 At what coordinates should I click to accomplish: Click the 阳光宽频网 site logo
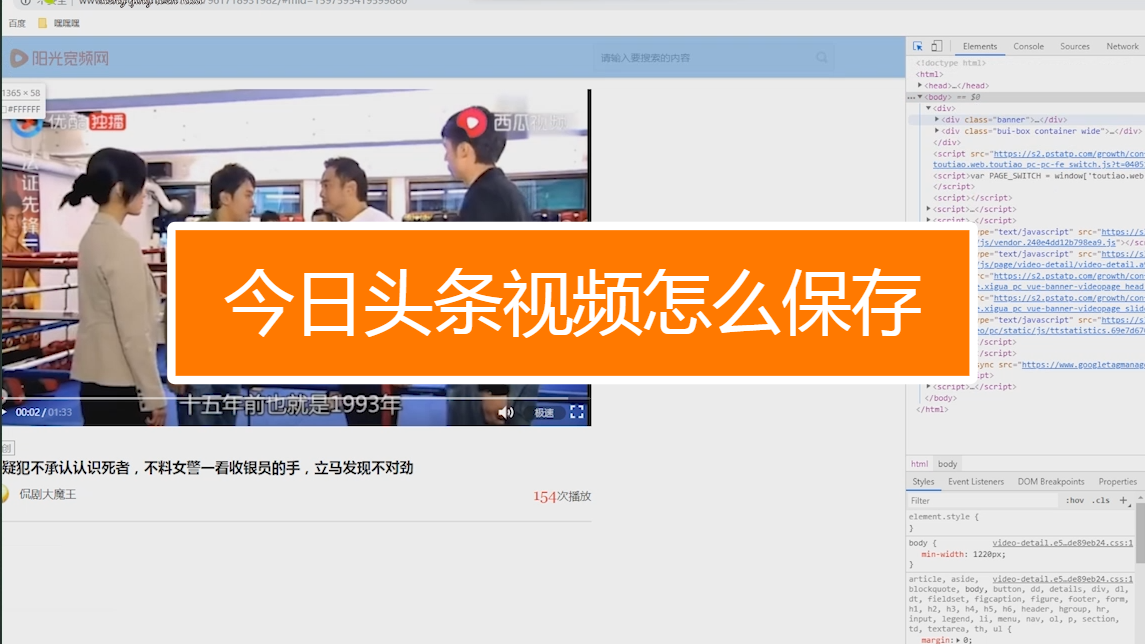tap(60, 58)
